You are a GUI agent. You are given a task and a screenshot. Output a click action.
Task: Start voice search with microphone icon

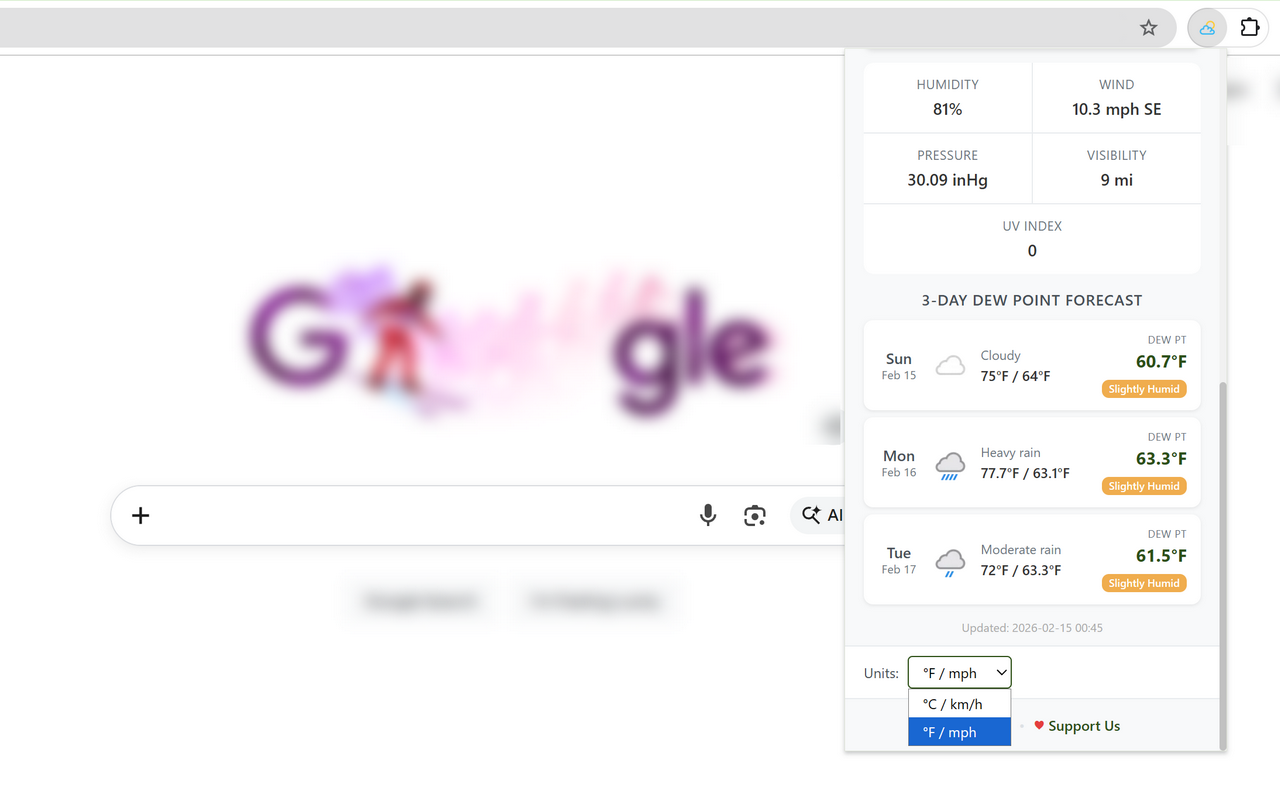[708, 515]
